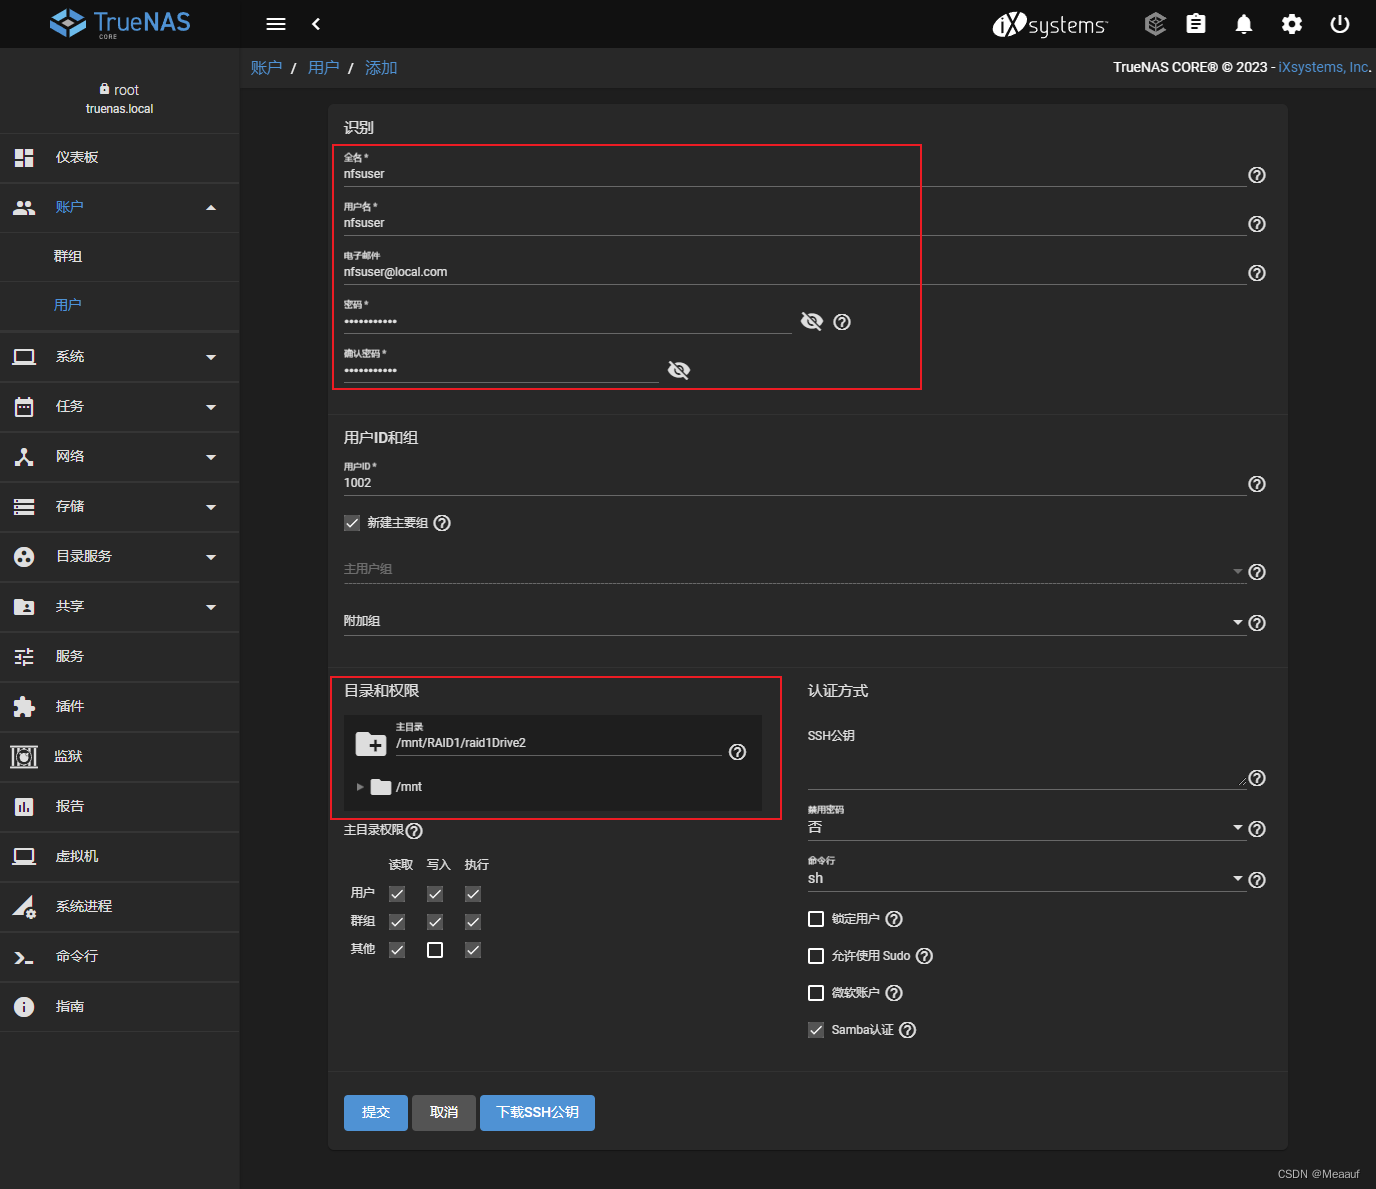
Task: Uncheck 新建主要组 checkbox
Action: click(352, 523)
